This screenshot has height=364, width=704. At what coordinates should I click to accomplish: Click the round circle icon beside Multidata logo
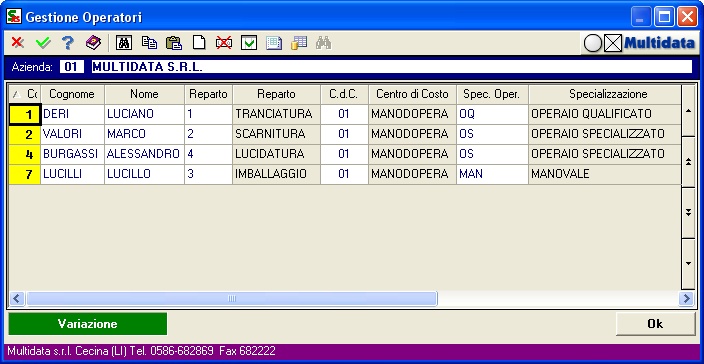(x=593, y=44)
